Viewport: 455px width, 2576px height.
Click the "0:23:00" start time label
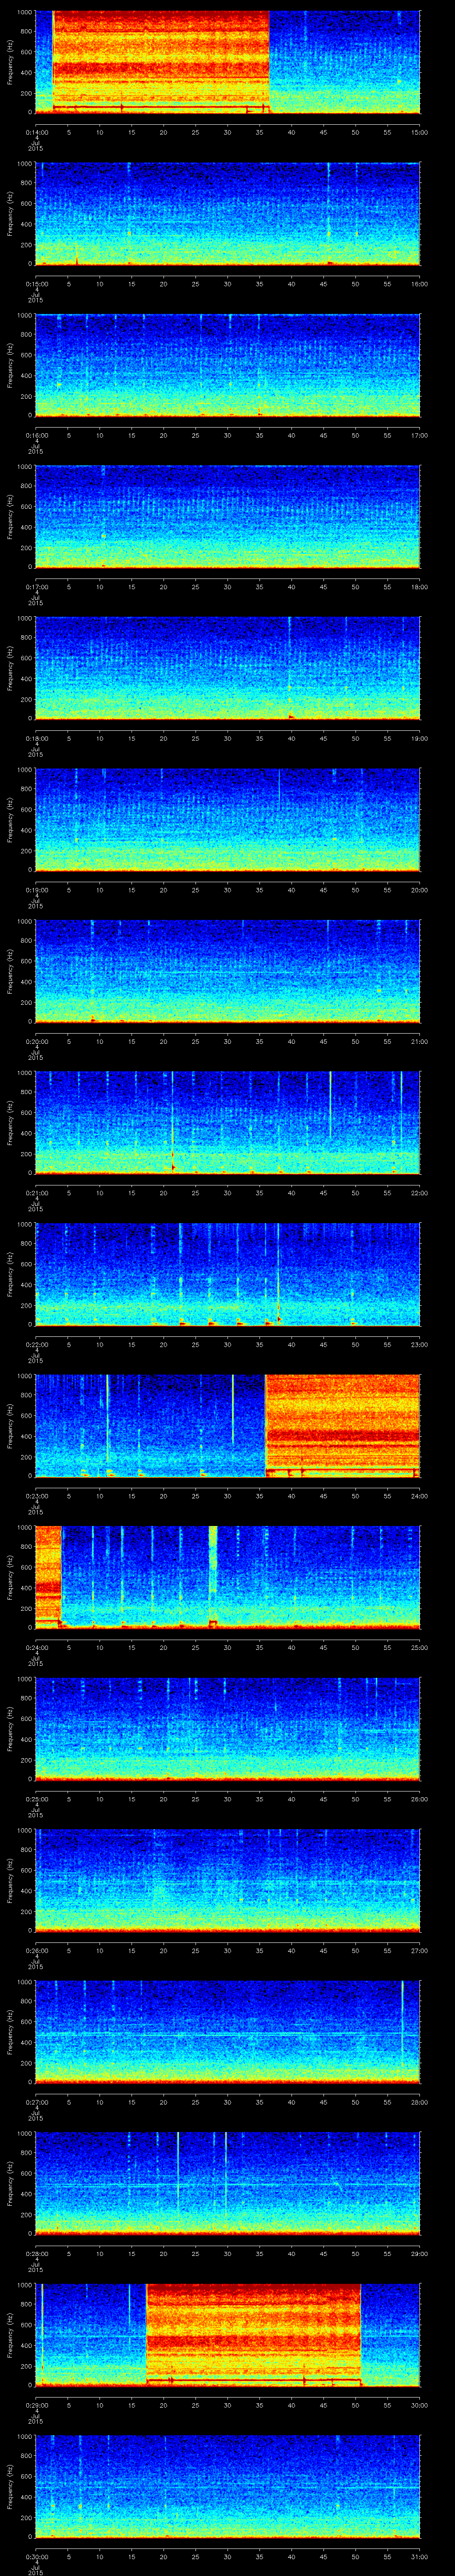click(36, 1496)
